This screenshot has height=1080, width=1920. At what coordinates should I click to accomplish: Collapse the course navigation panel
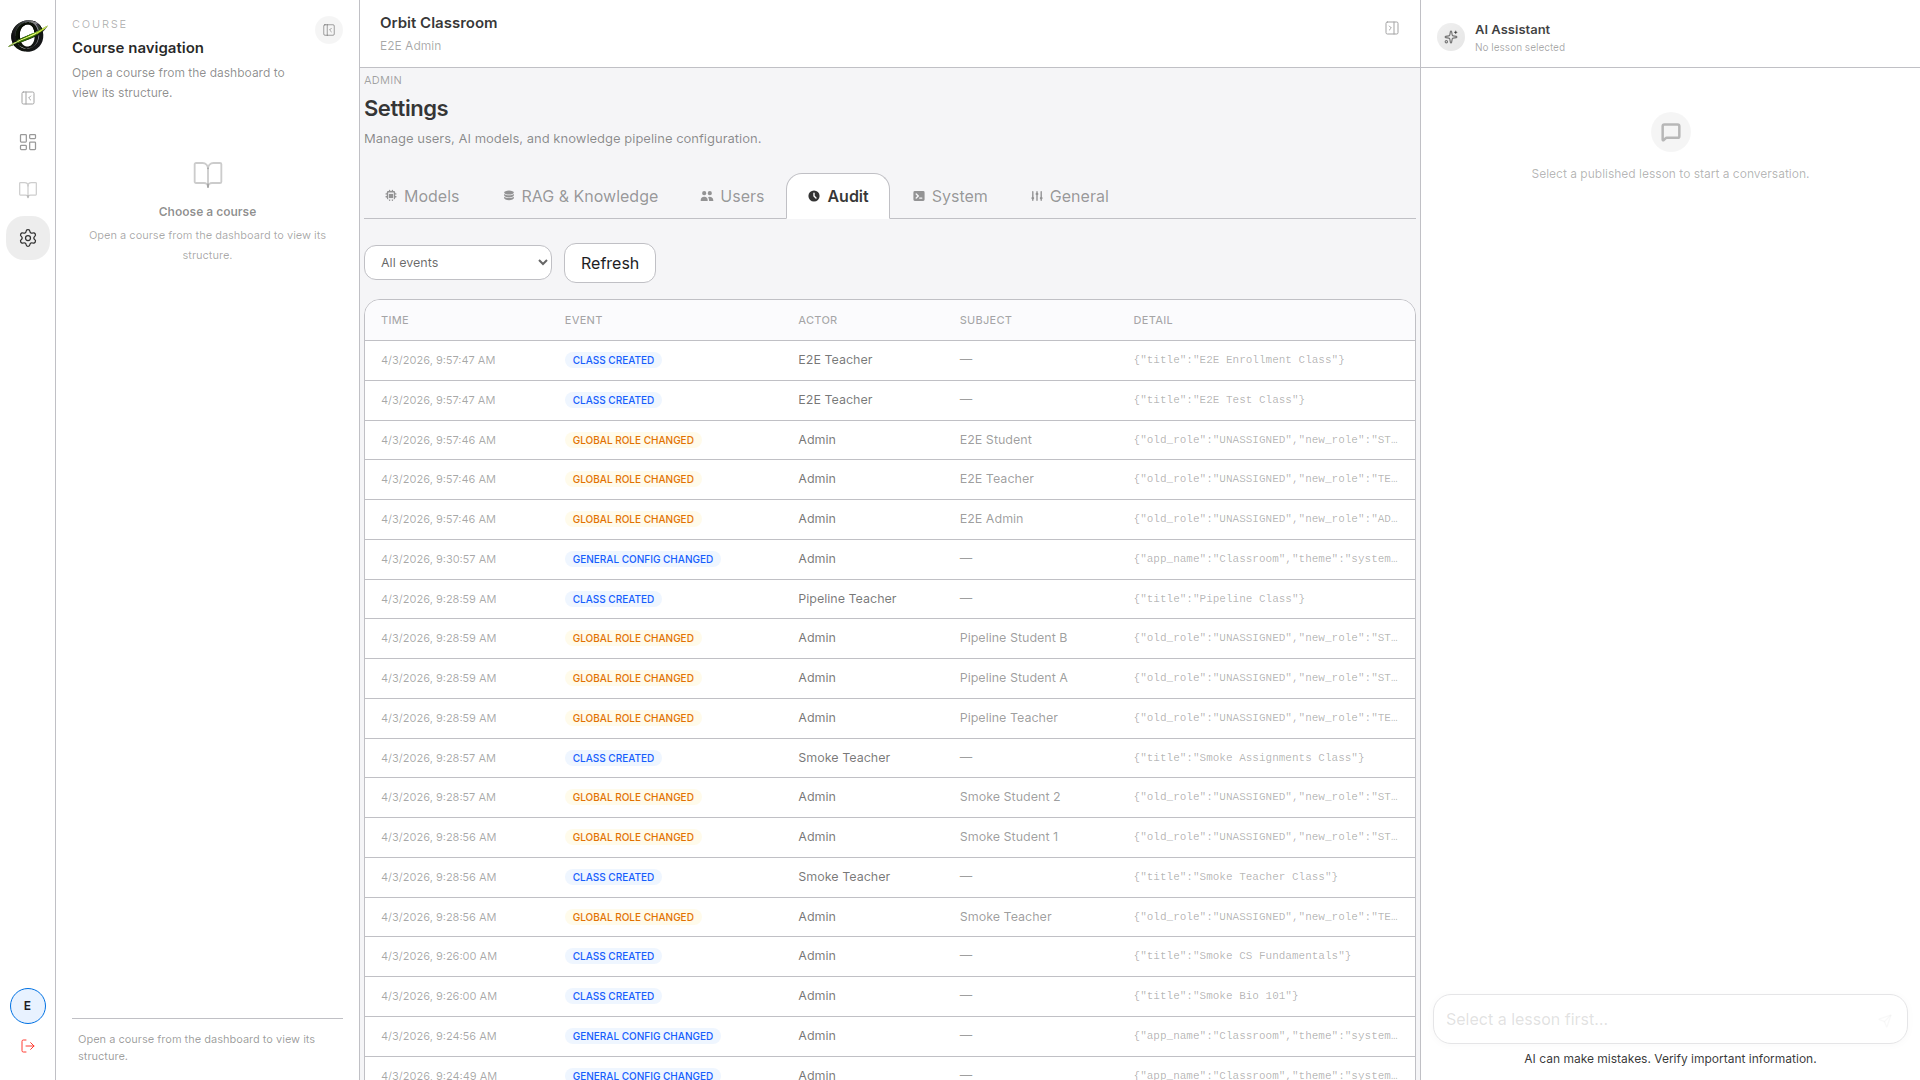329,30
